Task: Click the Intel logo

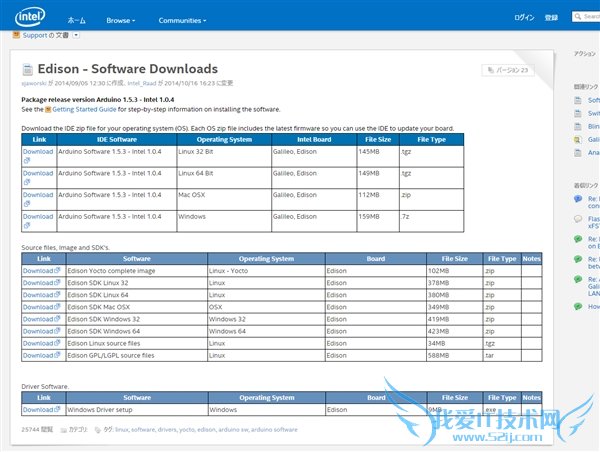Action: click(x=29, y=18)
